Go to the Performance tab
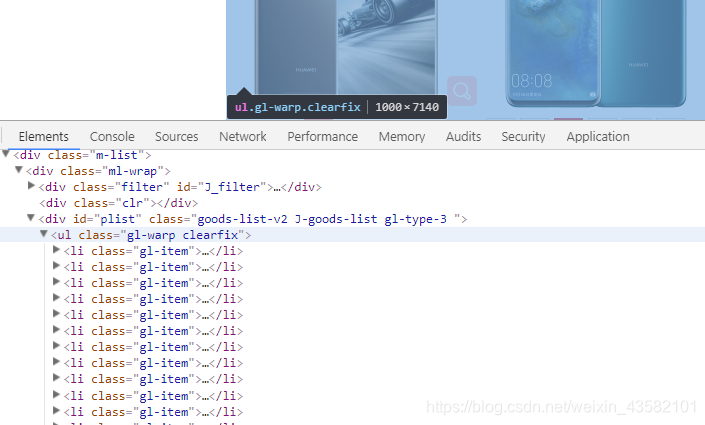The image size is (705, 425). click(x=322, y=136)
